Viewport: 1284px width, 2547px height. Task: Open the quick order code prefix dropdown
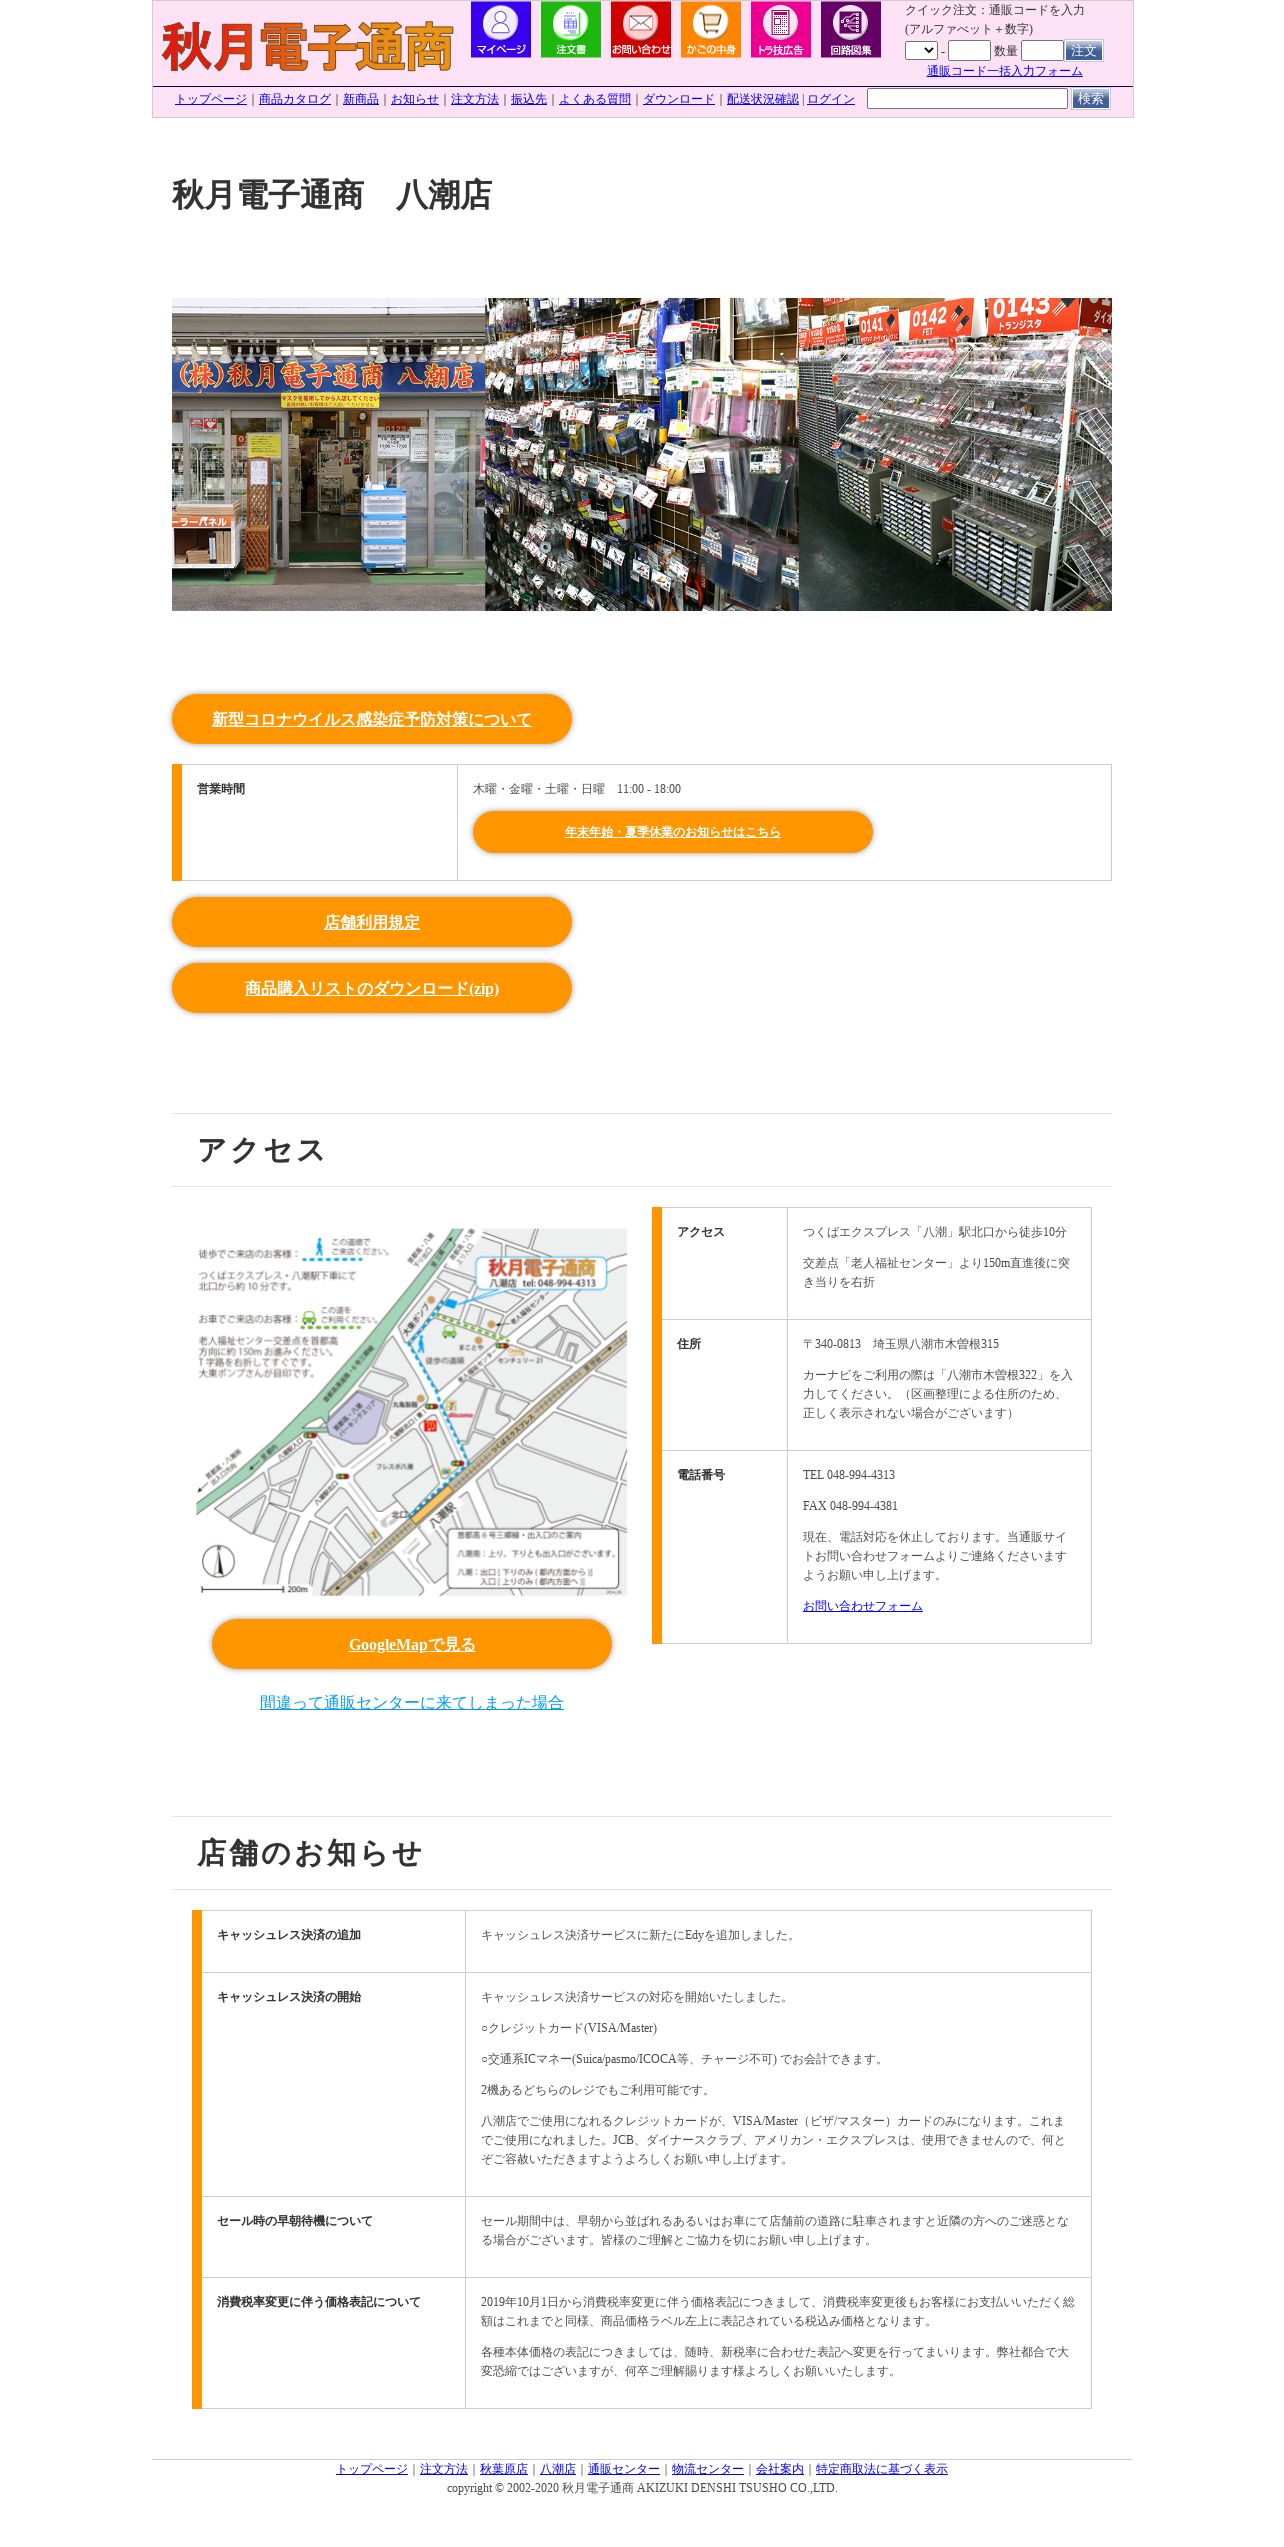coord(921,50)
